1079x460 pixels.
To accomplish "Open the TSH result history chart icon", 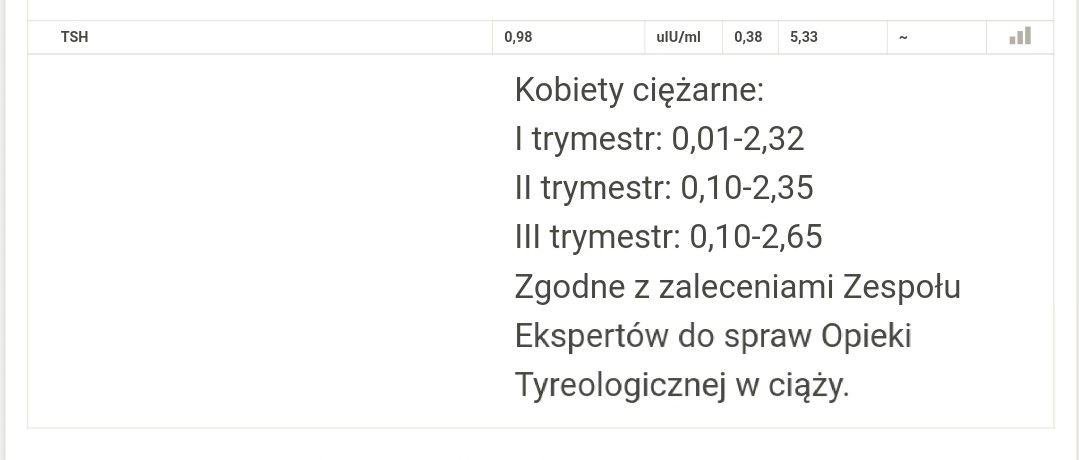I will click(1020, 37).
